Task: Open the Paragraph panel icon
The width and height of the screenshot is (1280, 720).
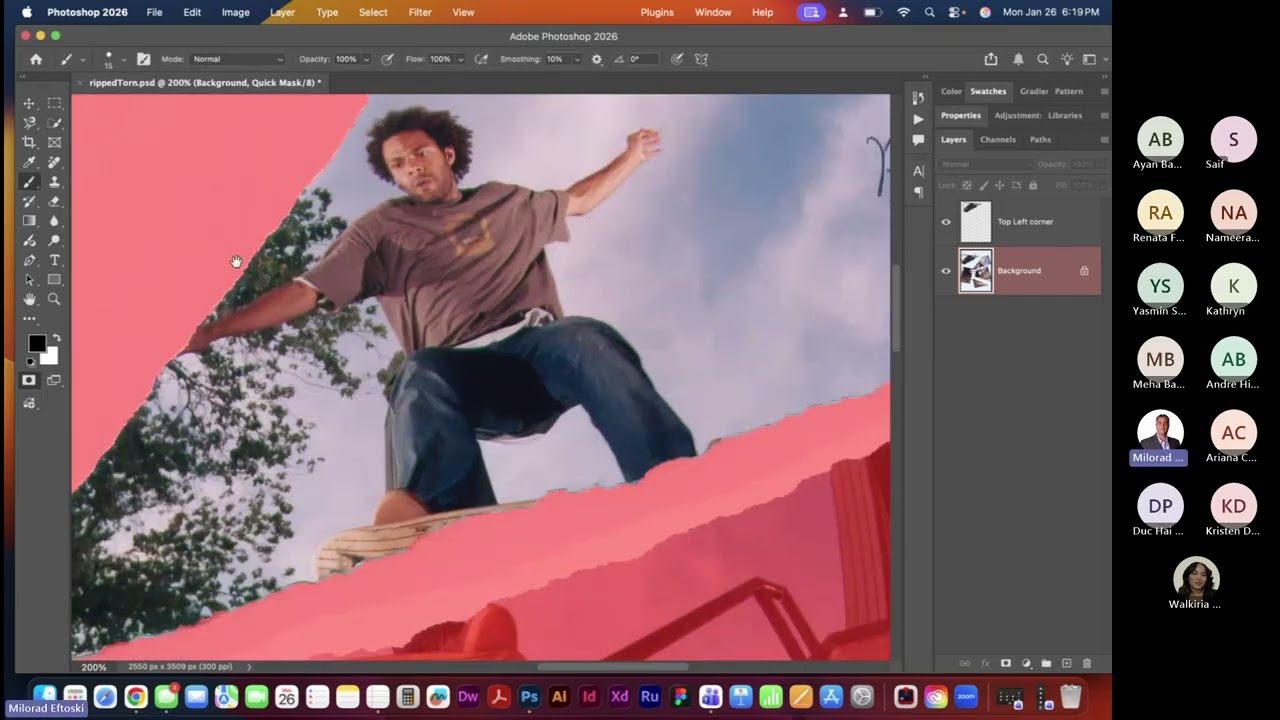Action: pos(918,192)
